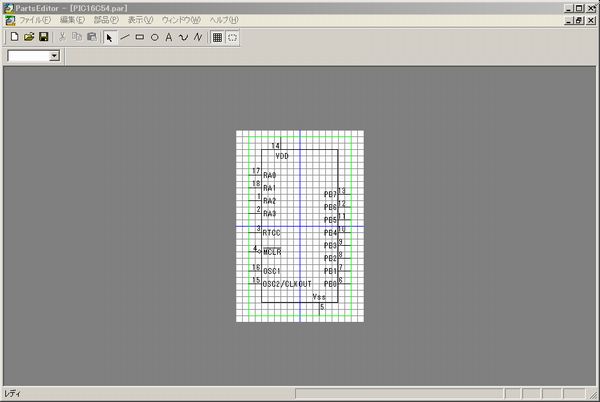Click the RA0 pin label
600x402 pixels.
pyautogui.click(x=269, y=175)
